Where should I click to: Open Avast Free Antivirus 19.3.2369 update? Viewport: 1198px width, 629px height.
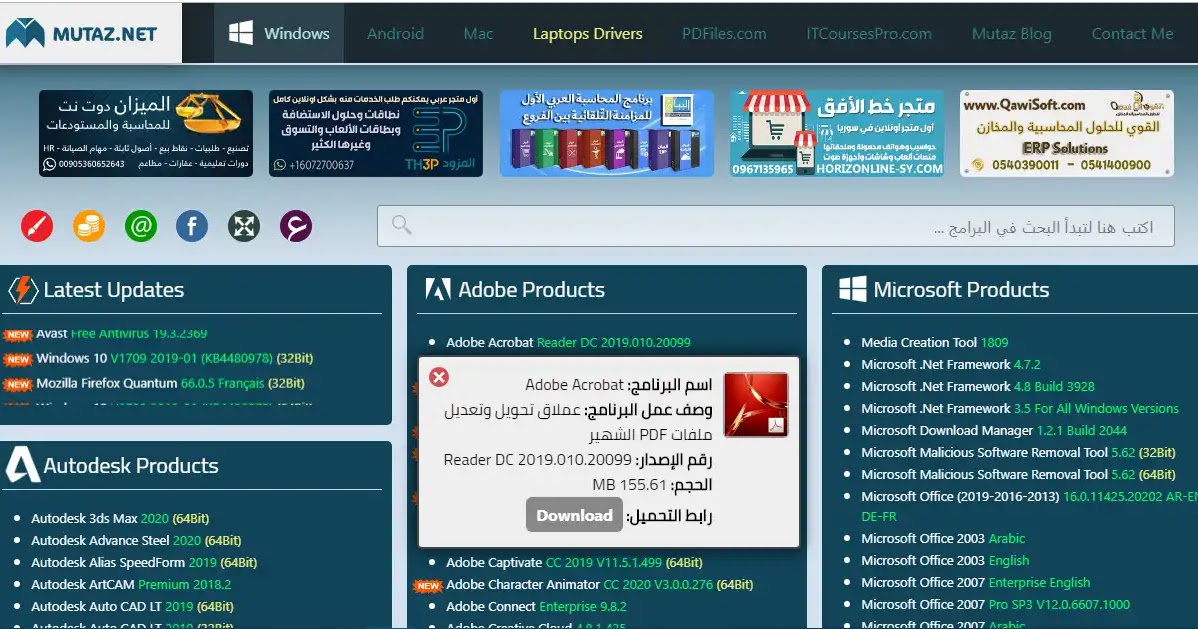121,333
